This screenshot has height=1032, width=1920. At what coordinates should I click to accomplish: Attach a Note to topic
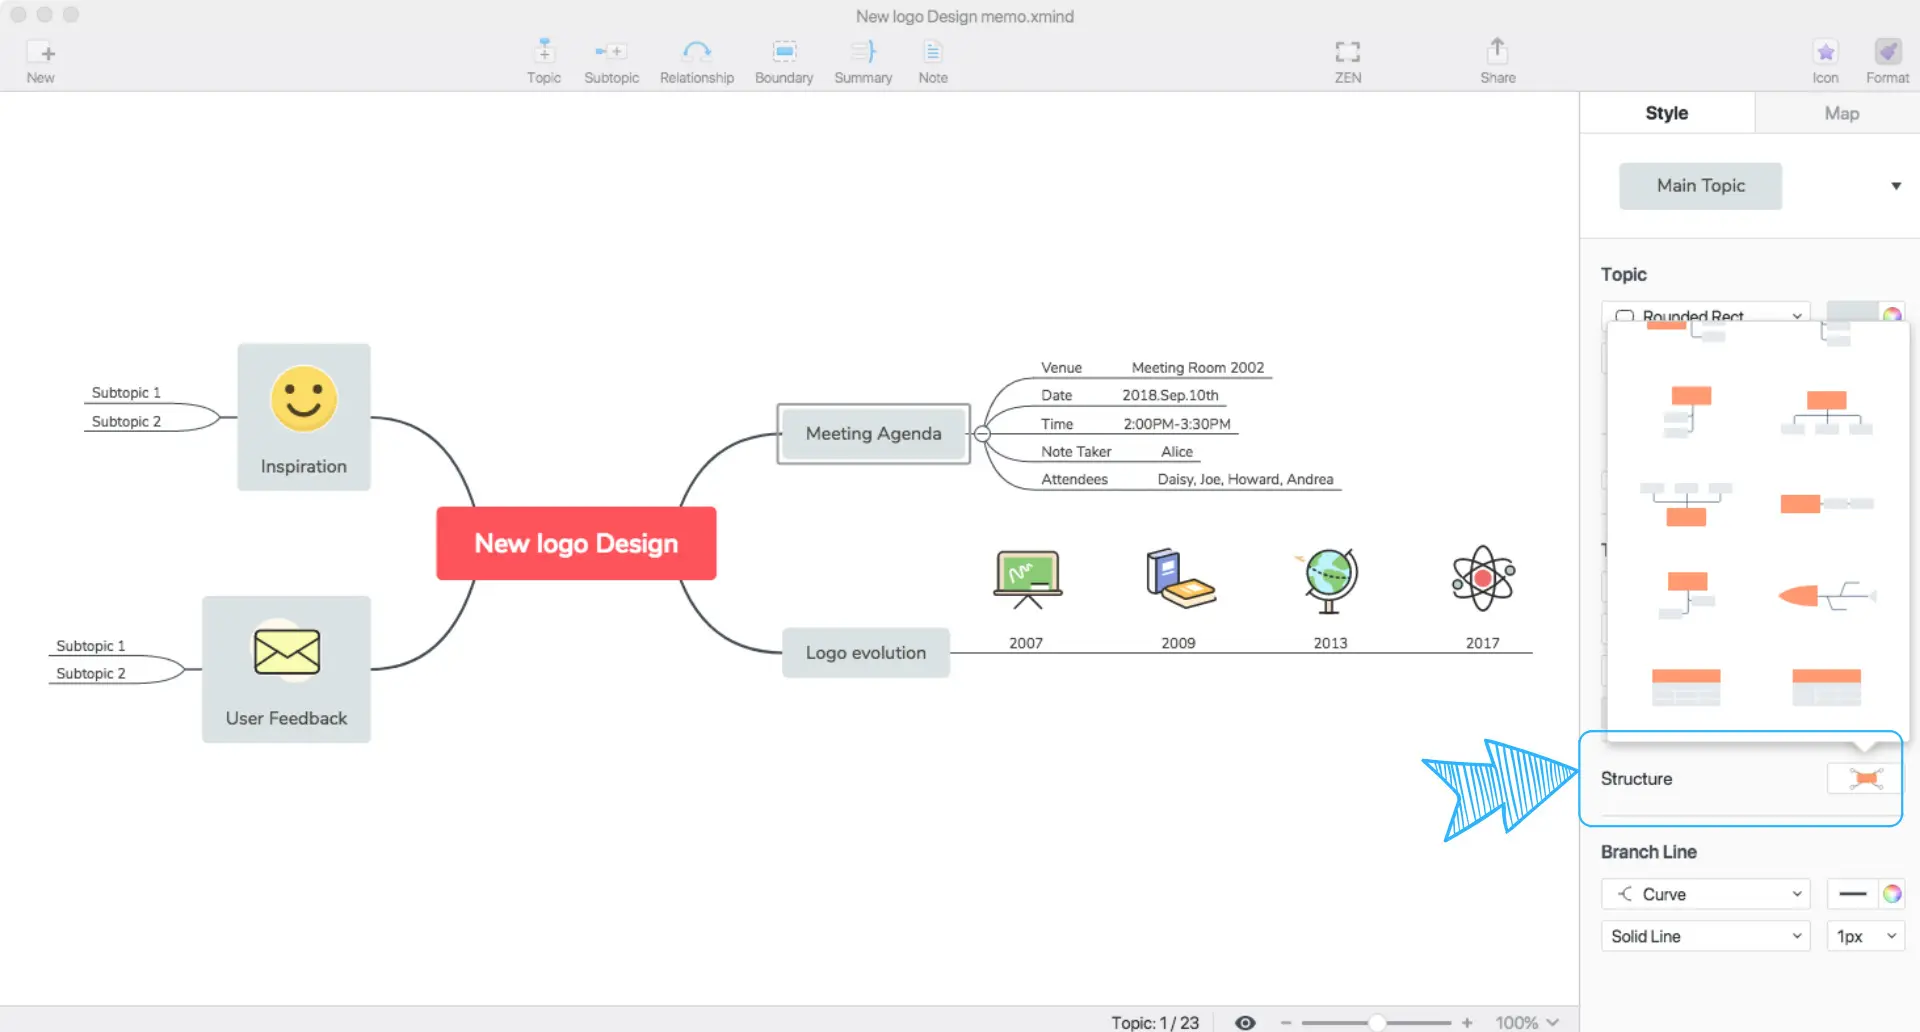point(933,62)
